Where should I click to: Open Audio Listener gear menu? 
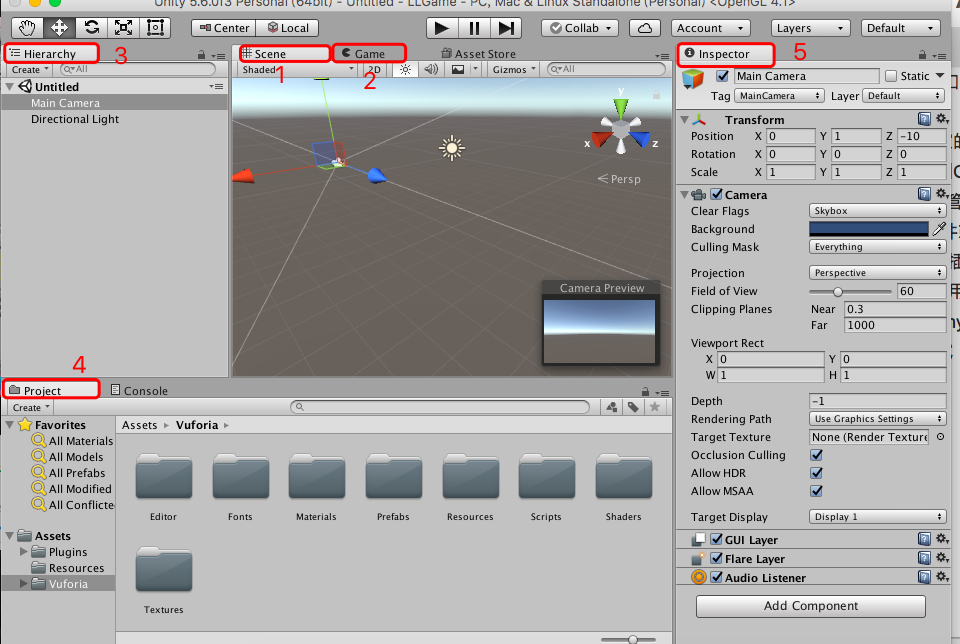pyautogui.click(x=942, y=577)
